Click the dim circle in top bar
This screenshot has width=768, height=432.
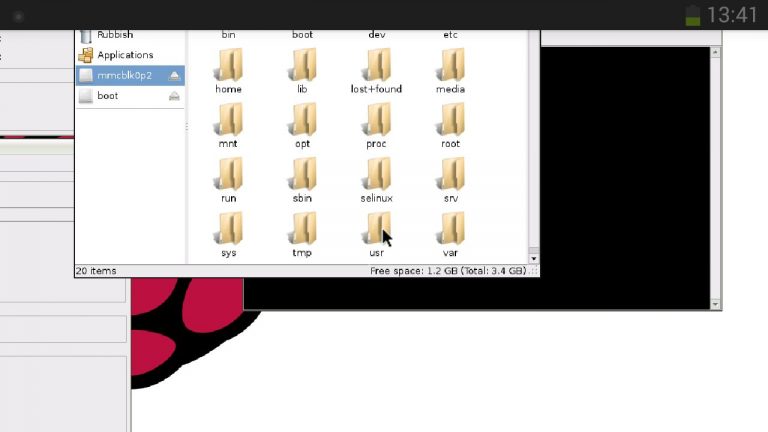point(19,17)
